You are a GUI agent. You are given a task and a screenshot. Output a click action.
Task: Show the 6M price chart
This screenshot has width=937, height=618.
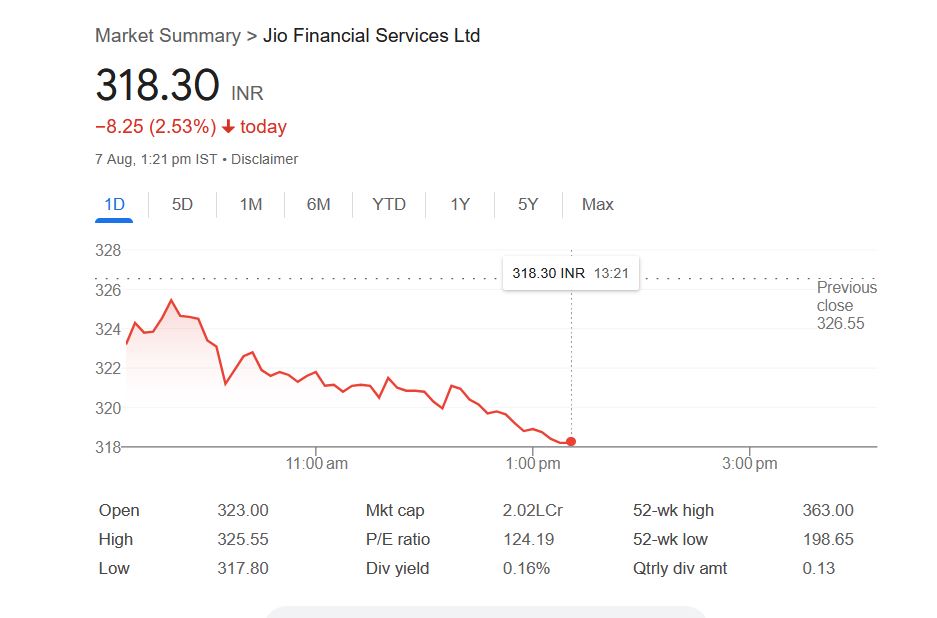pos(318,205)
